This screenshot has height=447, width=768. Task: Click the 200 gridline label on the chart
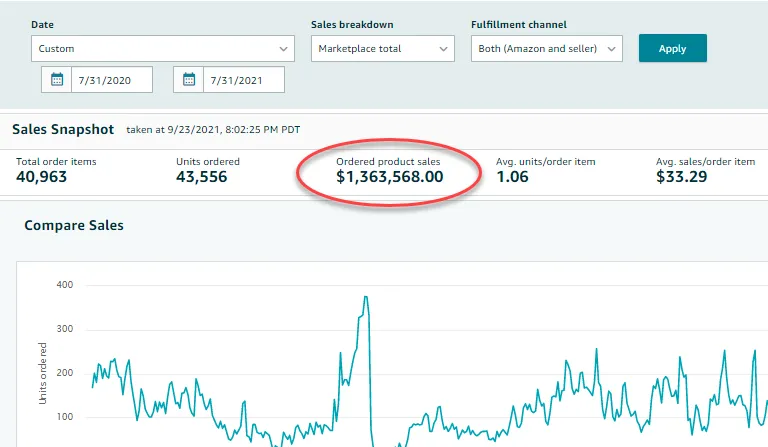click(65, 372)
